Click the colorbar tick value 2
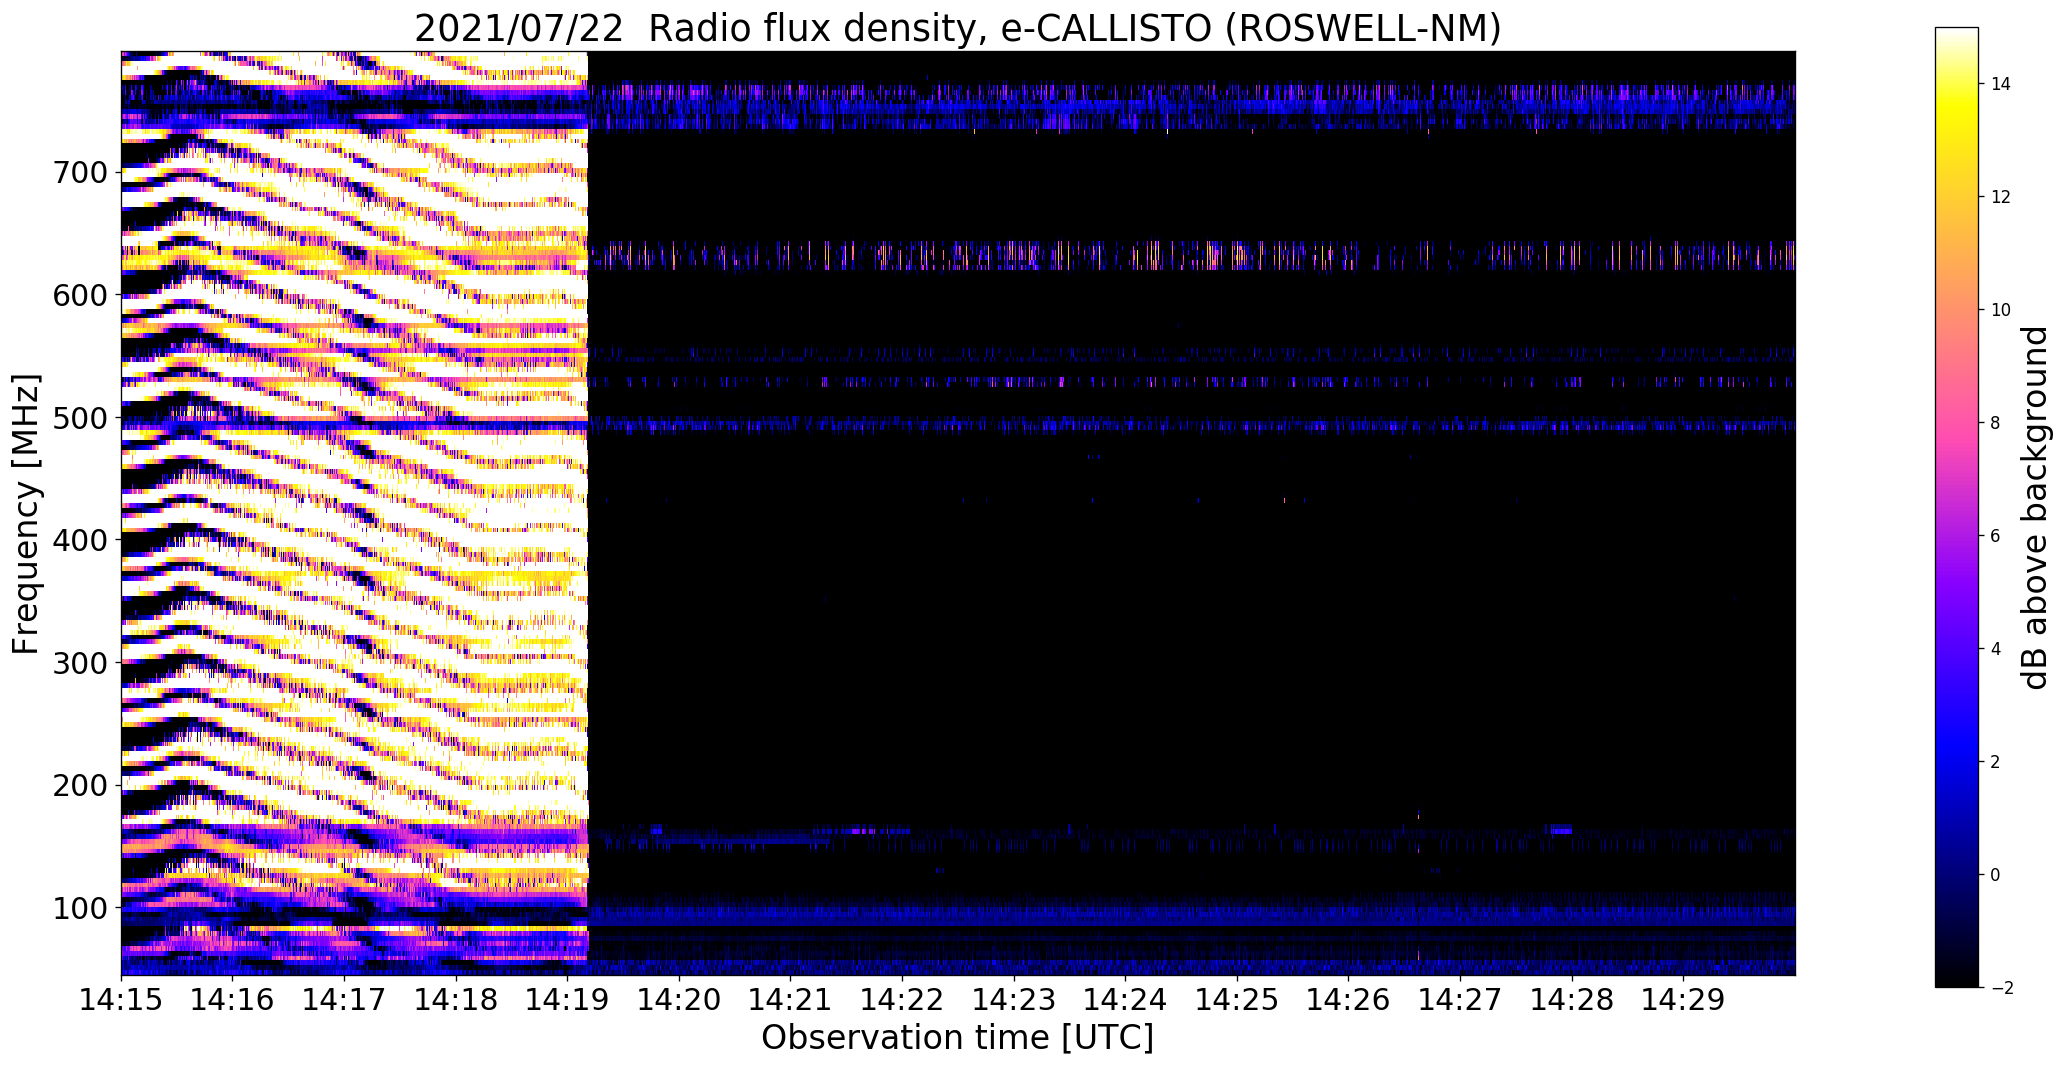 [1996, 762]
